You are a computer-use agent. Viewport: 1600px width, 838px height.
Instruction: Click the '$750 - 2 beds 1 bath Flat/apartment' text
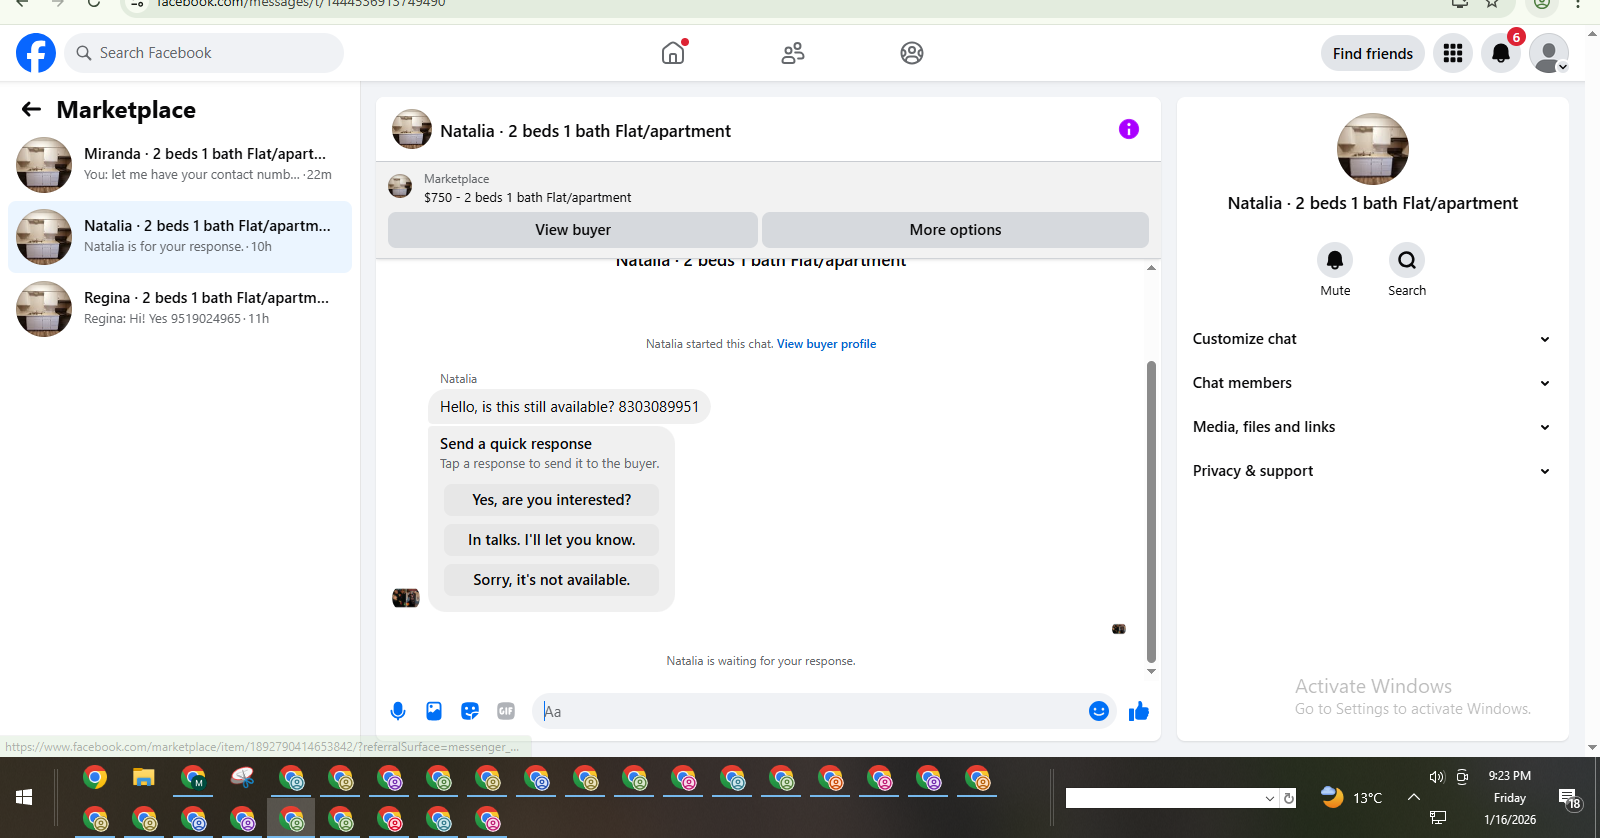[x=527, y=198]
